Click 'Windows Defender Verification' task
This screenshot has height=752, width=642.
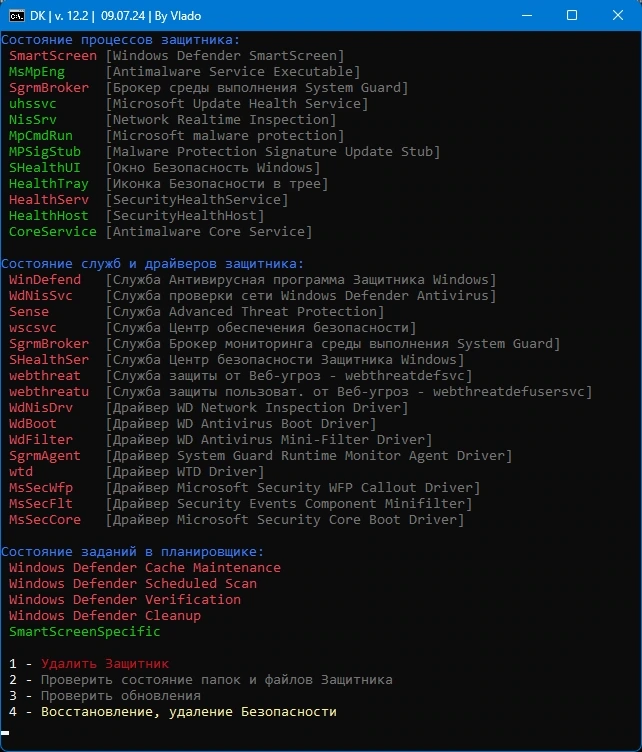(125, 599)
